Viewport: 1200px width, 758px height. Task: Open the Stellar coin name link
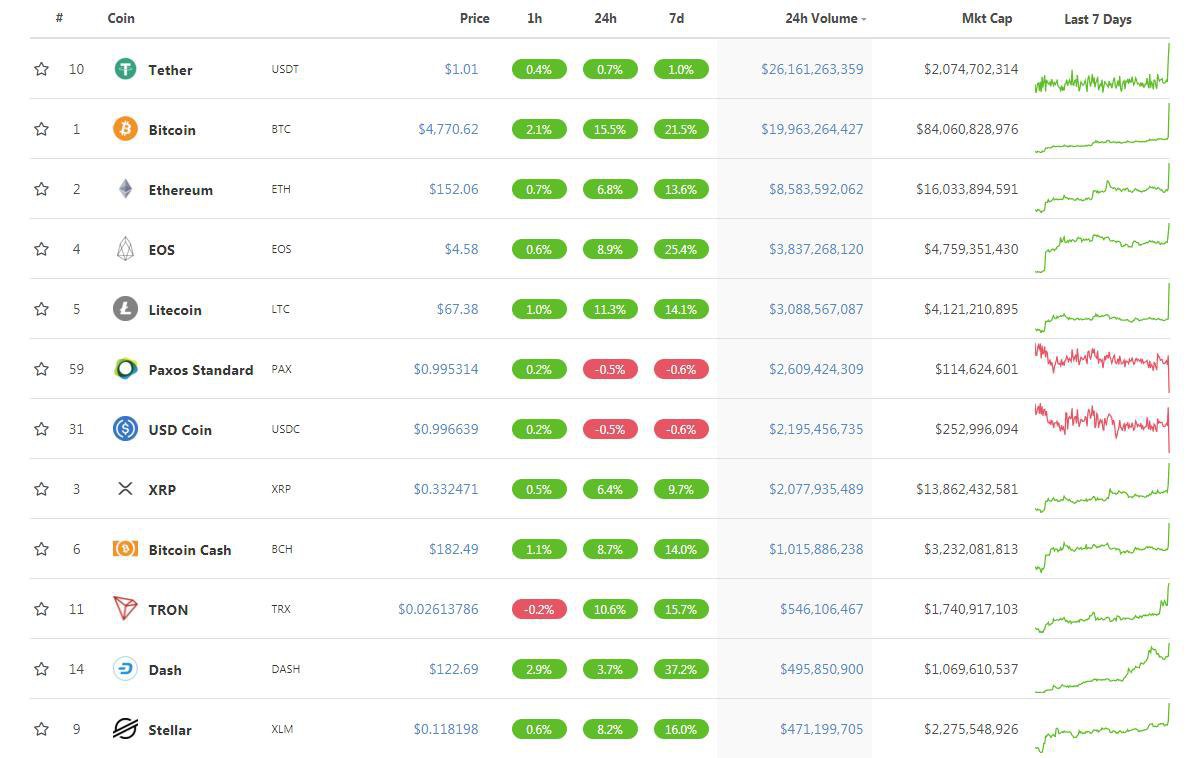(x=169, y=730)
